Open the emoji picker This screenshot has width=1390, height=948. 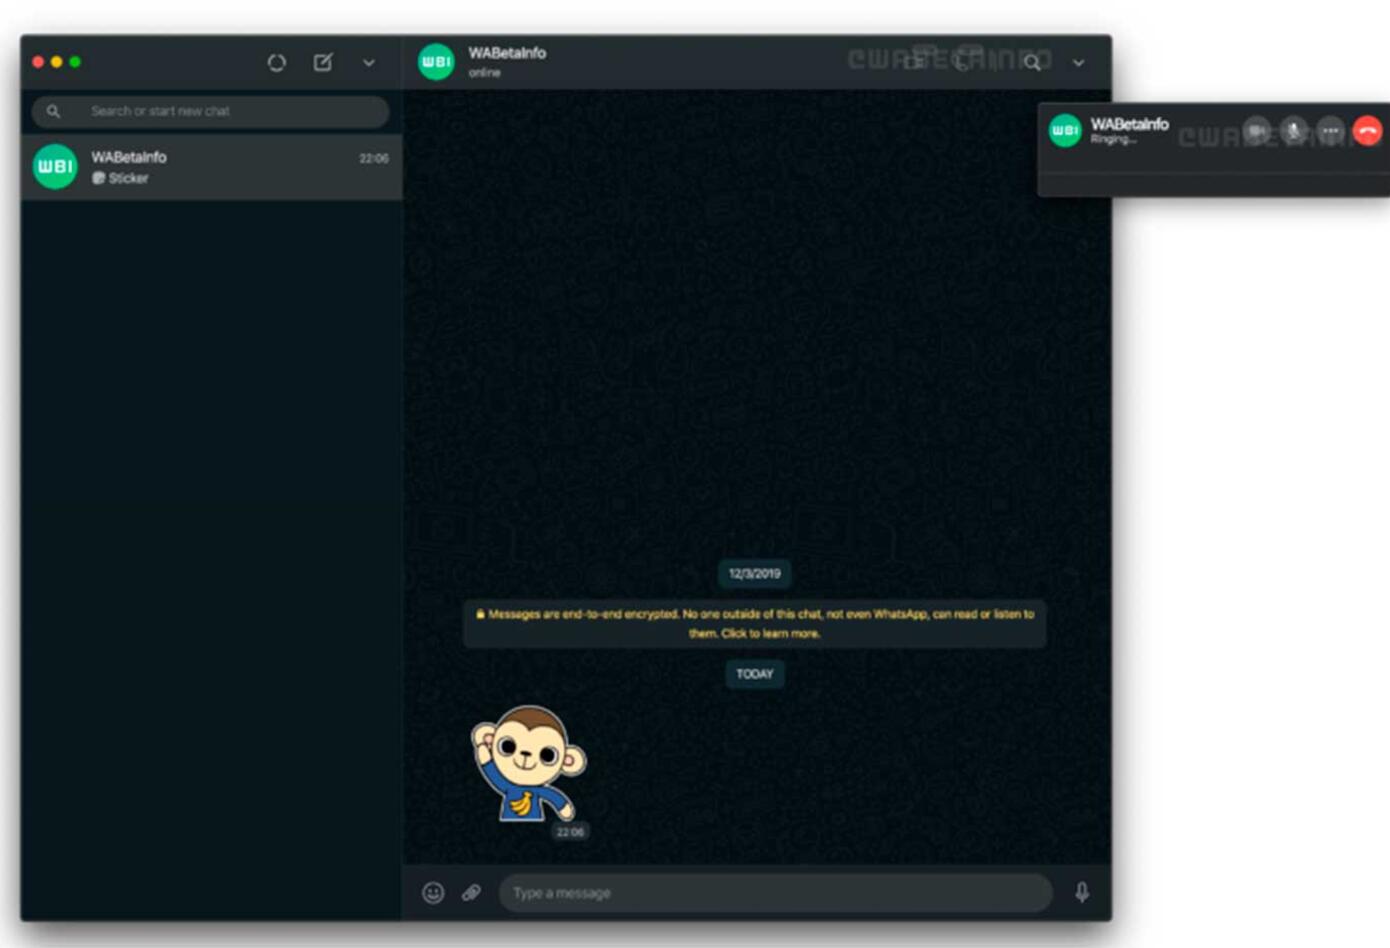[x=433, y=893]
